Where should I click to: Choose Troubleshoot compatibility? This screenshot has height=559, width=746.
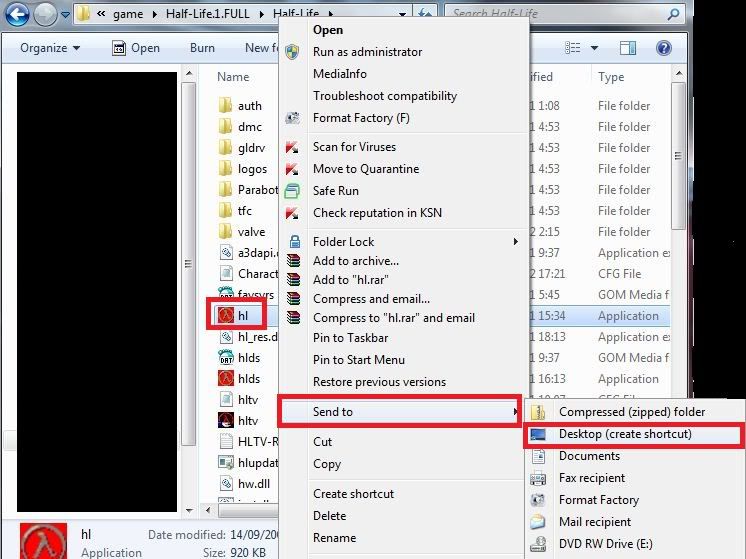pyautogui.click(x=385, y=96)
